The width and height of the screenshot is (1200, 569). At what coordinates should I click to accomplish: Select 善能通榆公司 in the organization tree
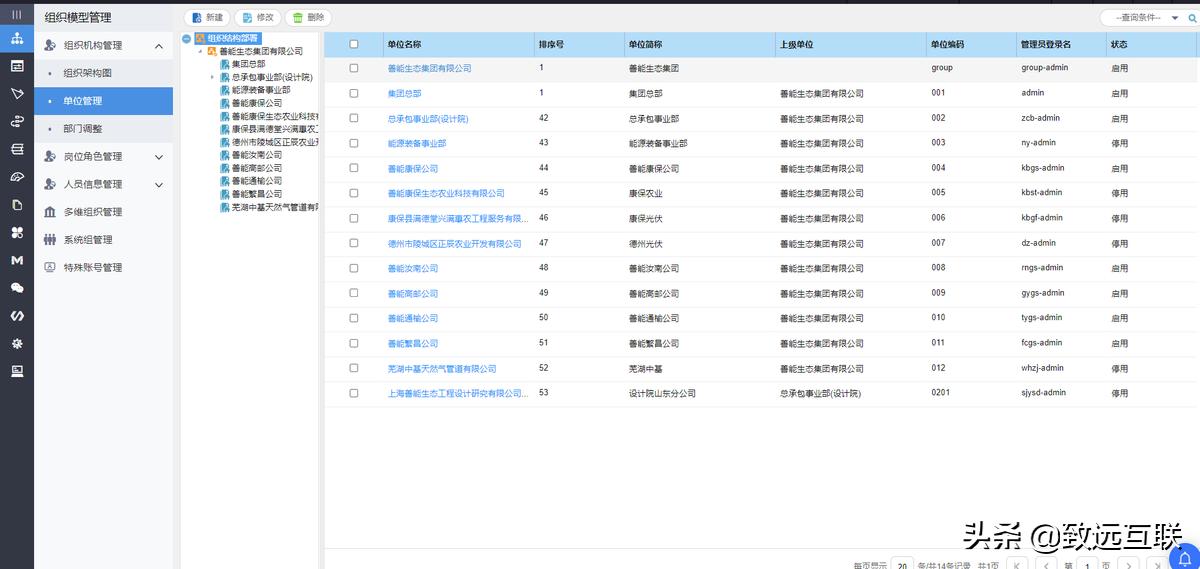257,181
